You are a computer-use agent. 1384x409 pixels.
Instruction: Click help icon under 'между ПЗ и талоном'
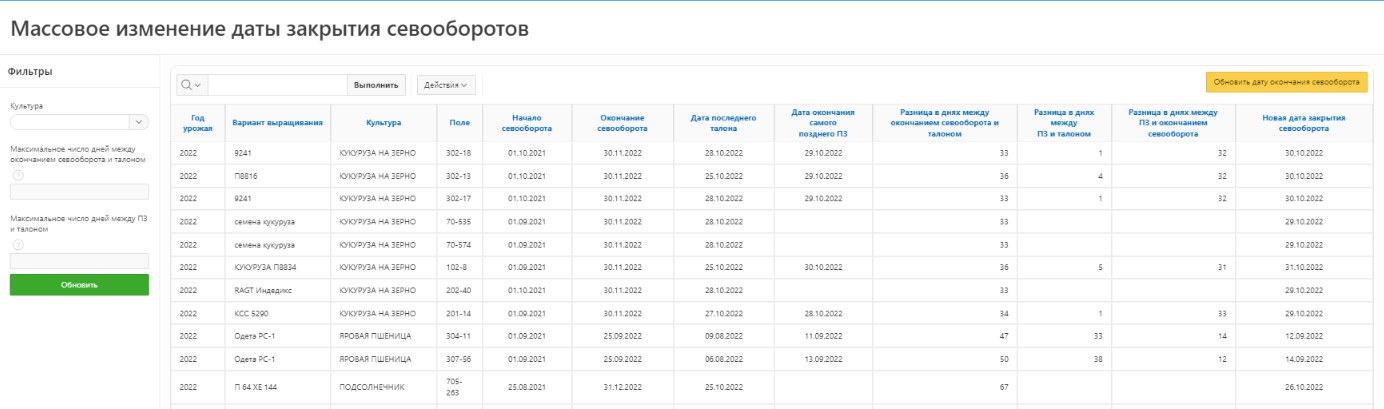coord(17,243)
